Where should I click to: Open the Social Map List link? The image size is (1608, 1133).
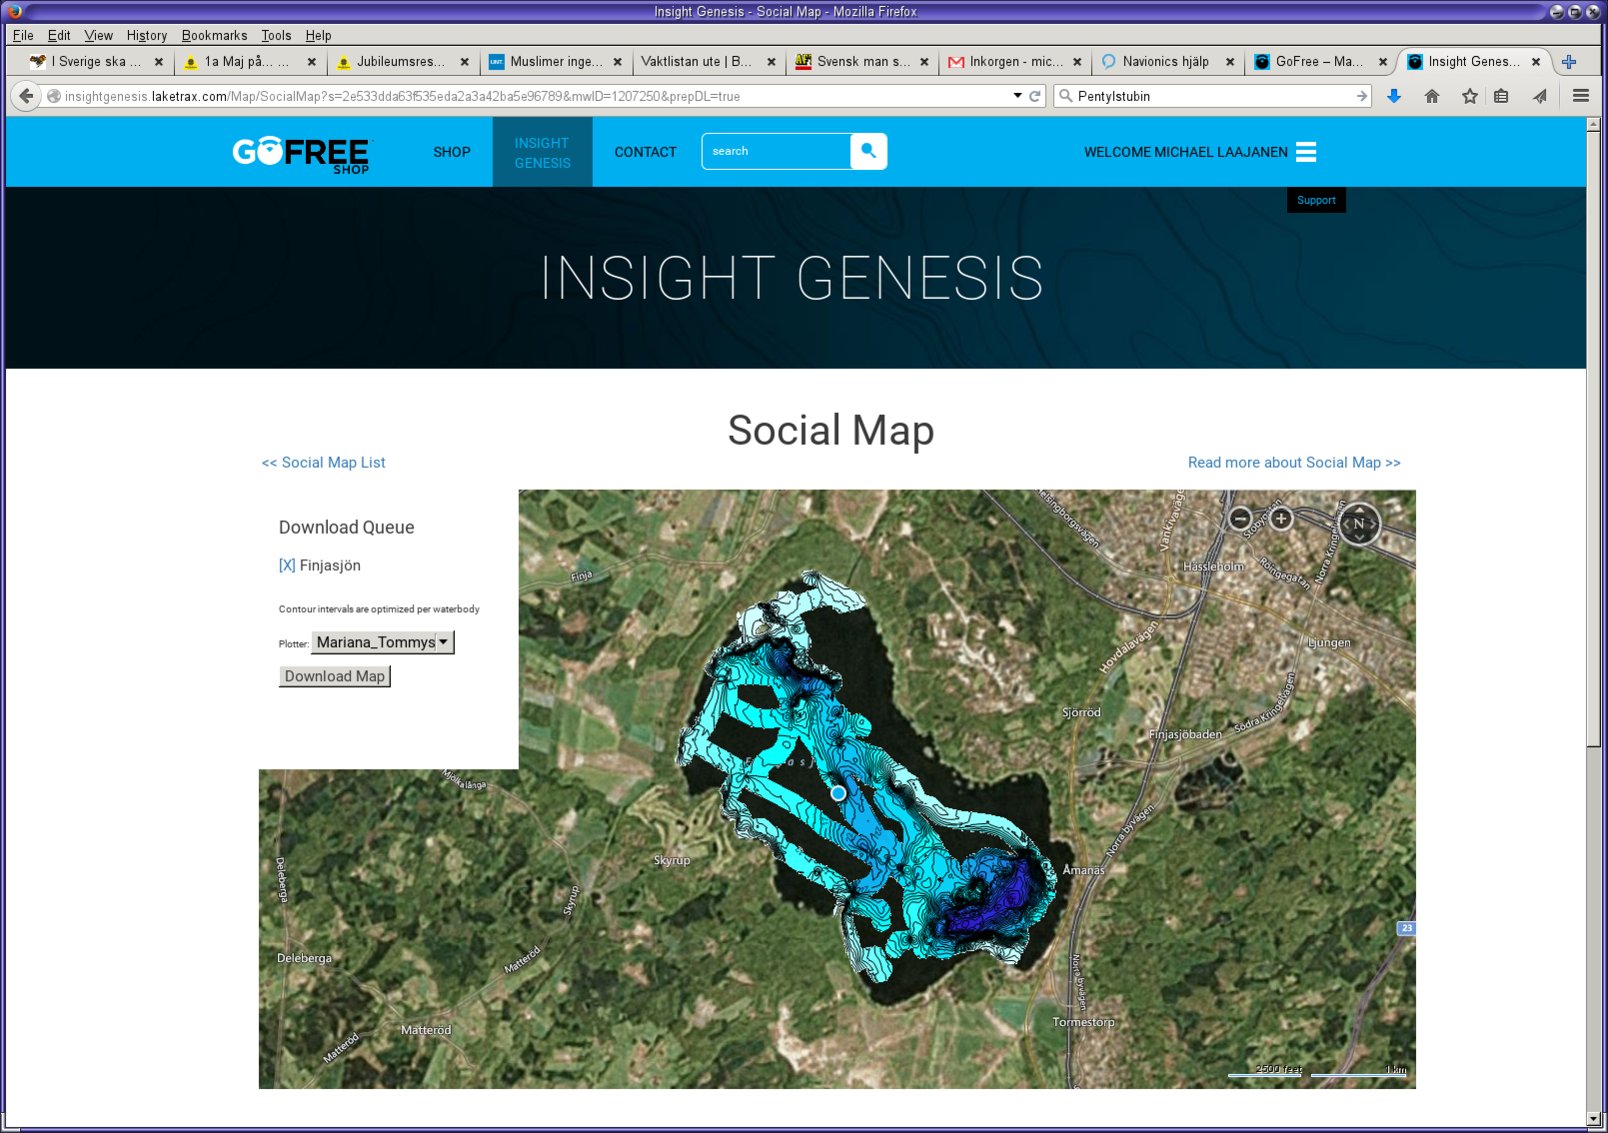click(x=323, y=462)
